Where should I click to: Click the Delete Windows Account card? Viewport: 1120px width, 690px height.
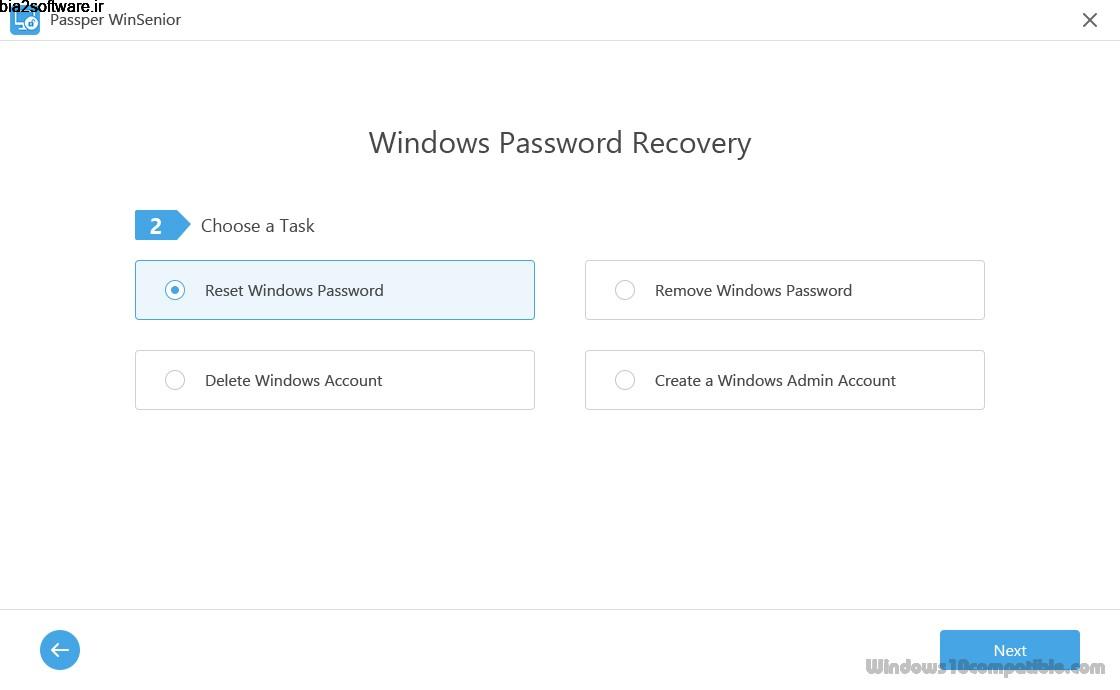click(334, 380)
